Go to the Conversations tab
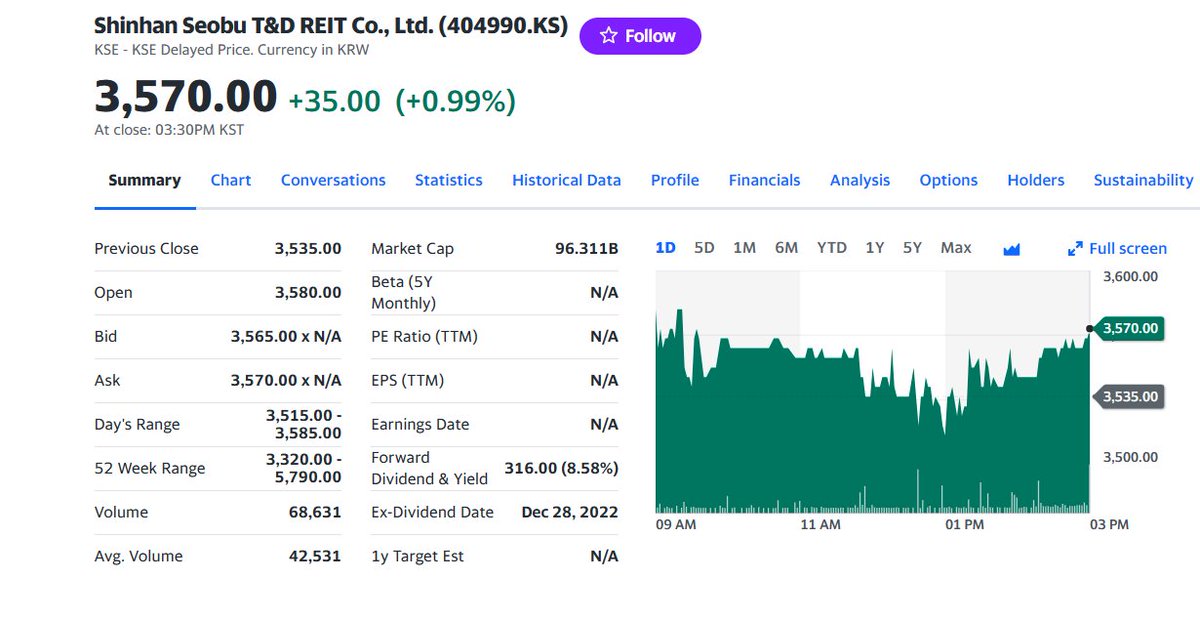This screenshot has width=1200, height=620. pyautogui.click(x=333, y=181)
